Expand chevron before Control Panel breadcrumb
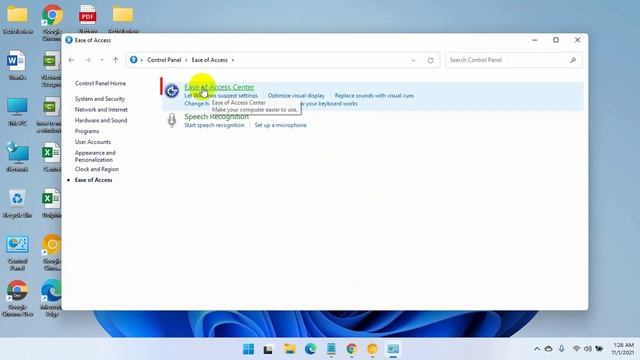 pyautogui.click(x=142, y=60)
